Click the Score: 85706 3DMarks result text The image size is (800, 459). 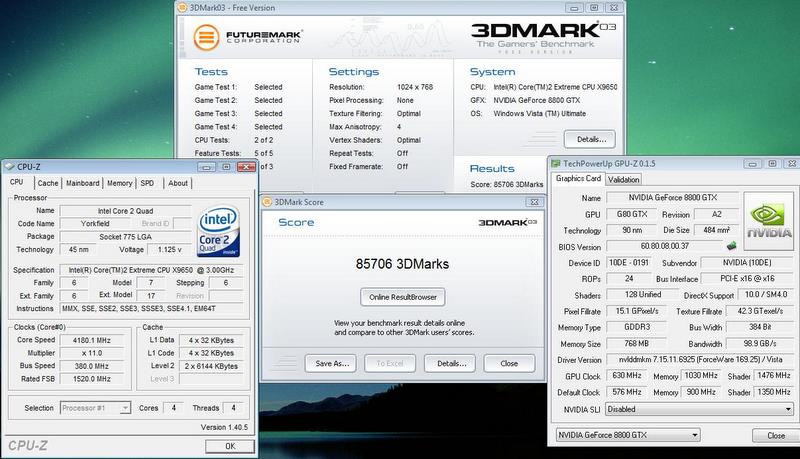pyautogui.click(x=507, y=184)
